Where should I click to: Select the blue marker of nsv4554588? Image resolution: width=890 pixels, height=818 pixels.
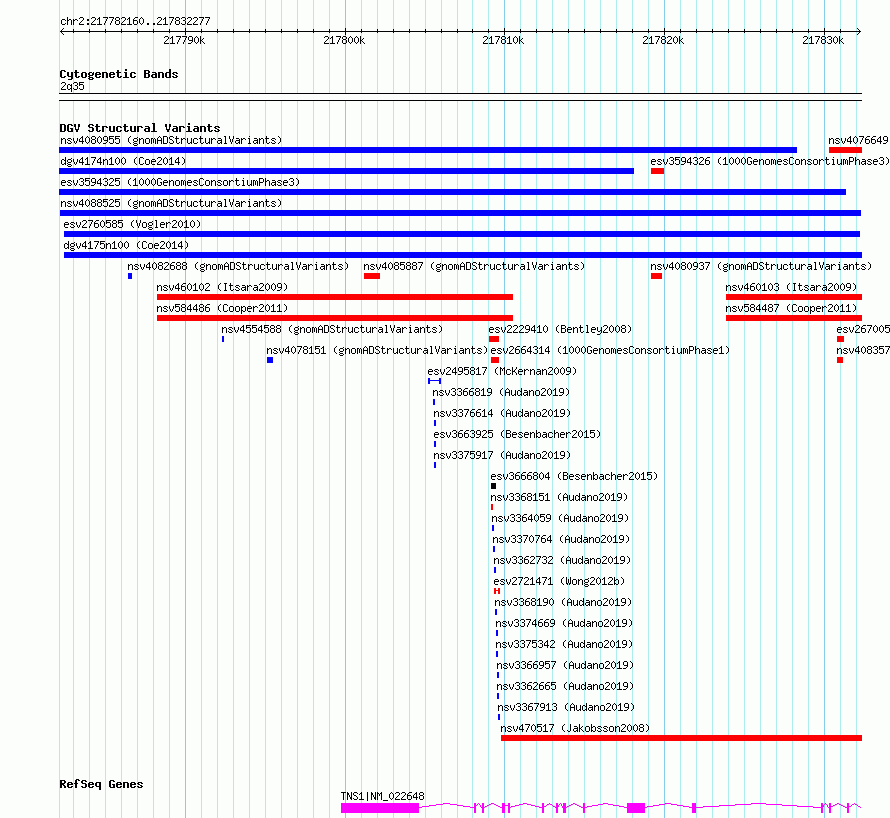click(x=223, y=339)
